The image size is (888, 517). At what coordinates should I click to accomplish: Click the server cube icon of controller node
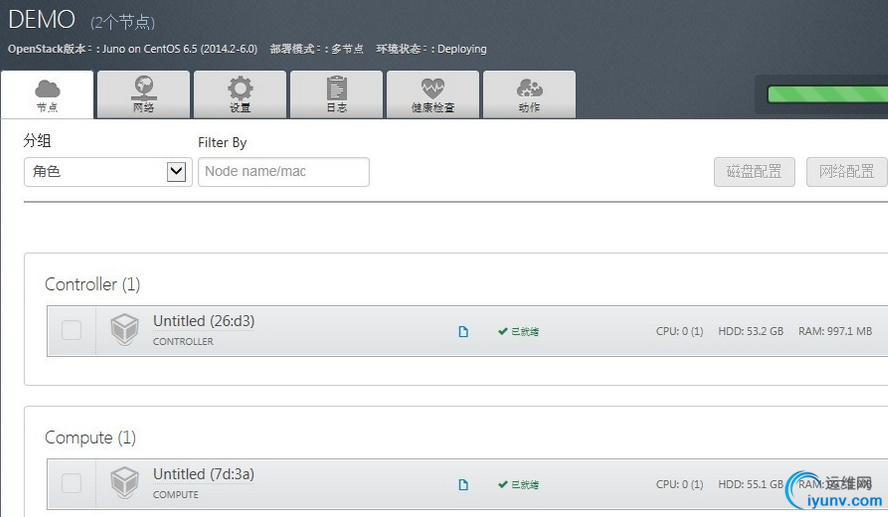(x=125, y=330)
